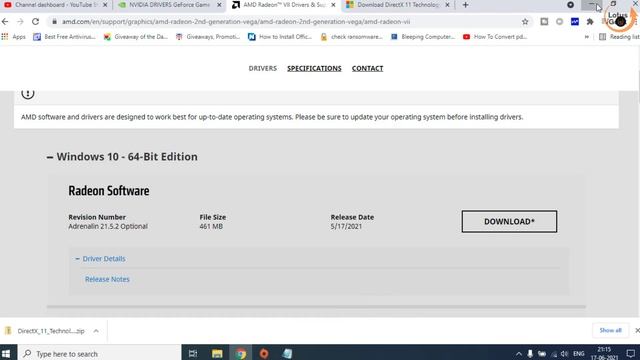Show hidden system tray icons
The image size is (640, 360).
pyautogui.click(x=518, y=354)
